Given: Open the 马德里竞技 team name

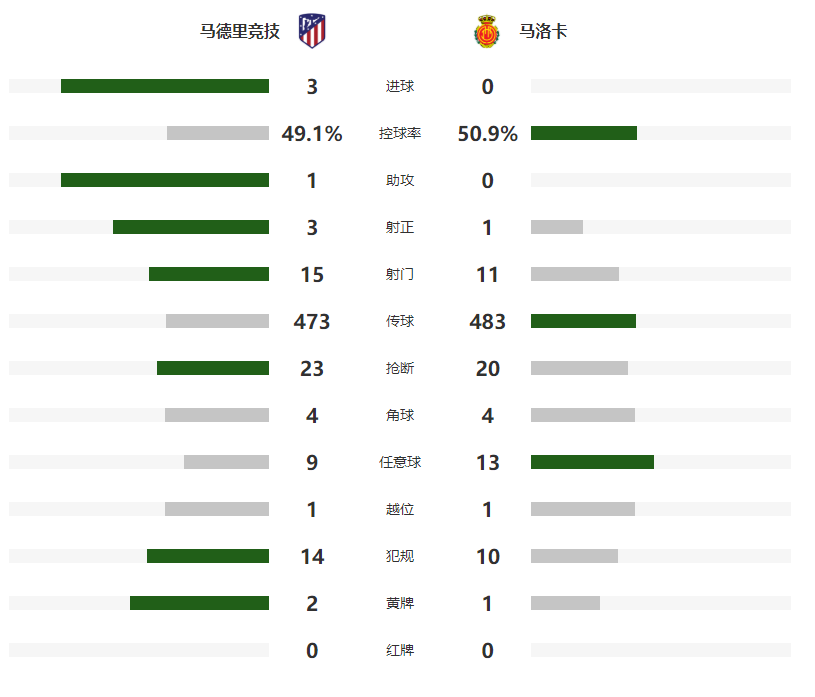Looking at the screenshot, I should [x=240, y=31].
